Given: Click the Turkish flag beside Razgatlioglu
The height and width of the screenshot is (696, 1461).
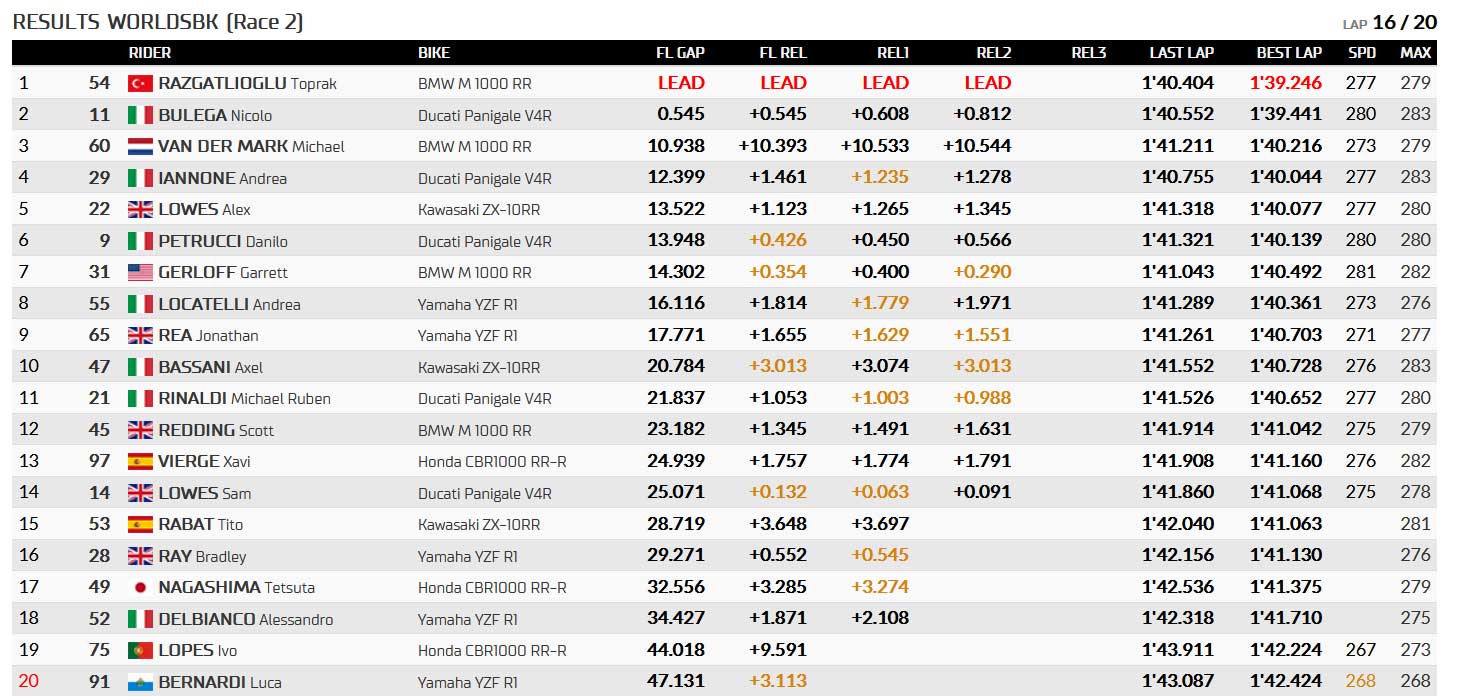Looking at the screenshot, I should pos(140,84).
